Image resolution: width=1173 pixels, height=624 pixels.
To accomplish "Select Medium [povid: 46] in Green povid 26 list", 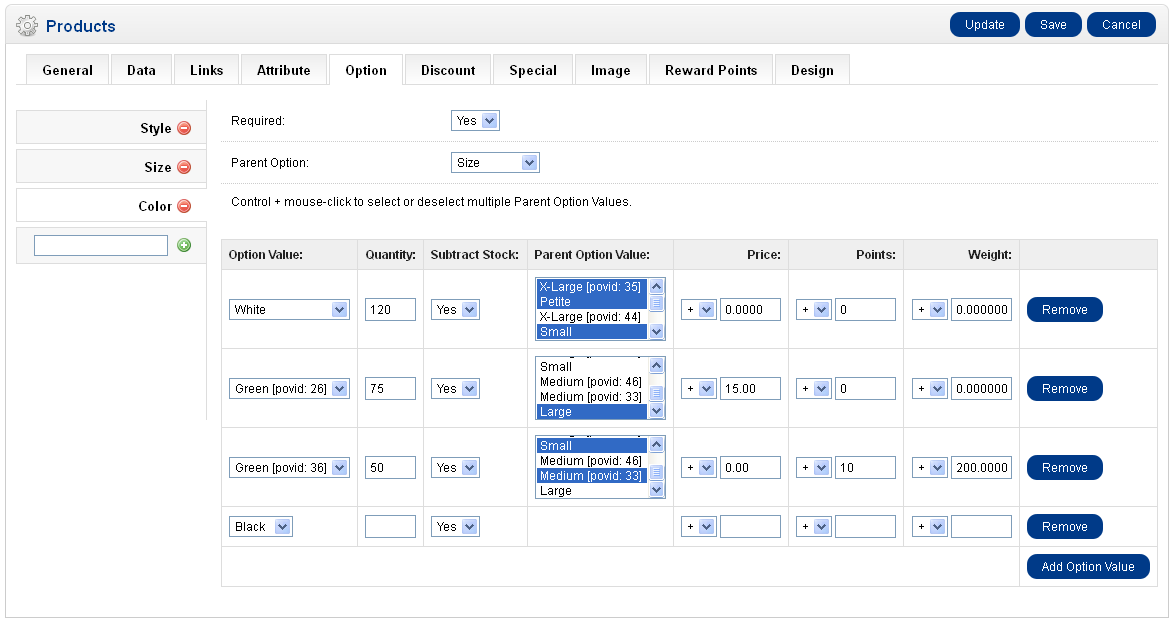I will 592,382.
